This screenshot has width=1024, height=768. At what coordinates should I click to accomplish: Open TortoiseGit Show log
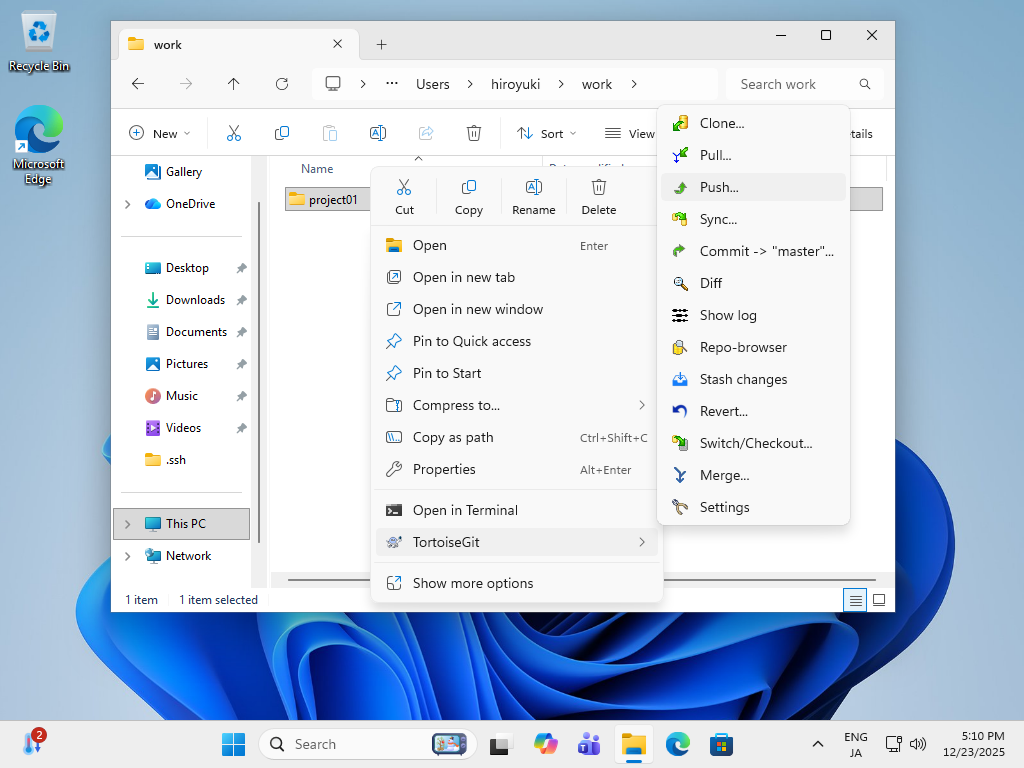[x=727, y=315]
